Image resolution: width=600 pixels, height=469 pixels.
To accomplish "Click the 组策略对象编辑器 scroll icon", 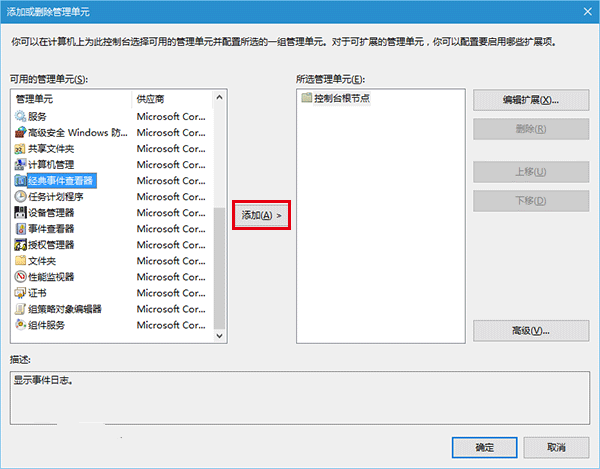I will pyautogui.click(x=20, y=309).
